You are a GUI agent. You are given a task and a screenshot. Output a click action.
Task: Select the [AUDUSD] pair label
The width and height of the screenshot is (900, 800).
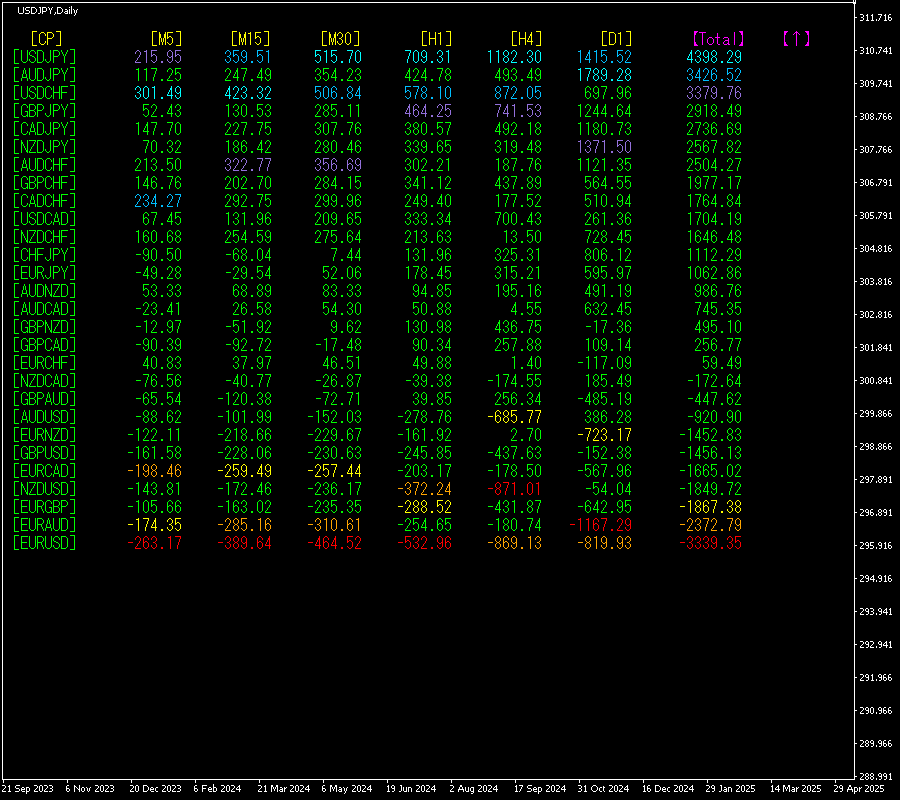(44, 417)
